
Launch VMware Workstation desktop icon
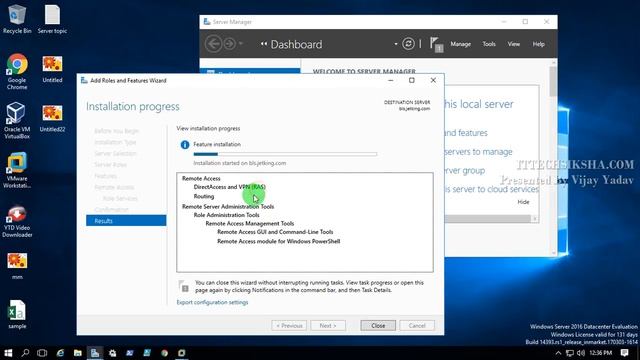pyautogui.click(x=17, y=170)
